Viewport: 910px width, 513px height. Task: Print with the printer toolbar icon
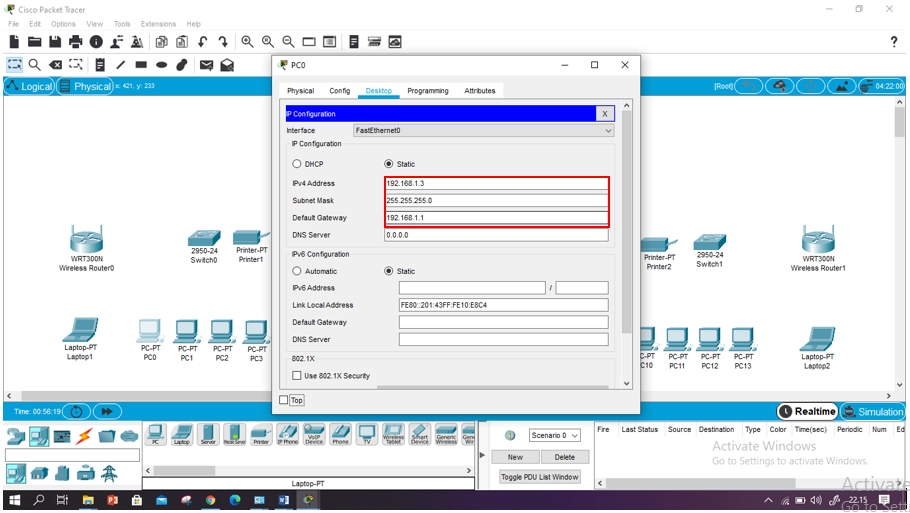pos(75,42)
